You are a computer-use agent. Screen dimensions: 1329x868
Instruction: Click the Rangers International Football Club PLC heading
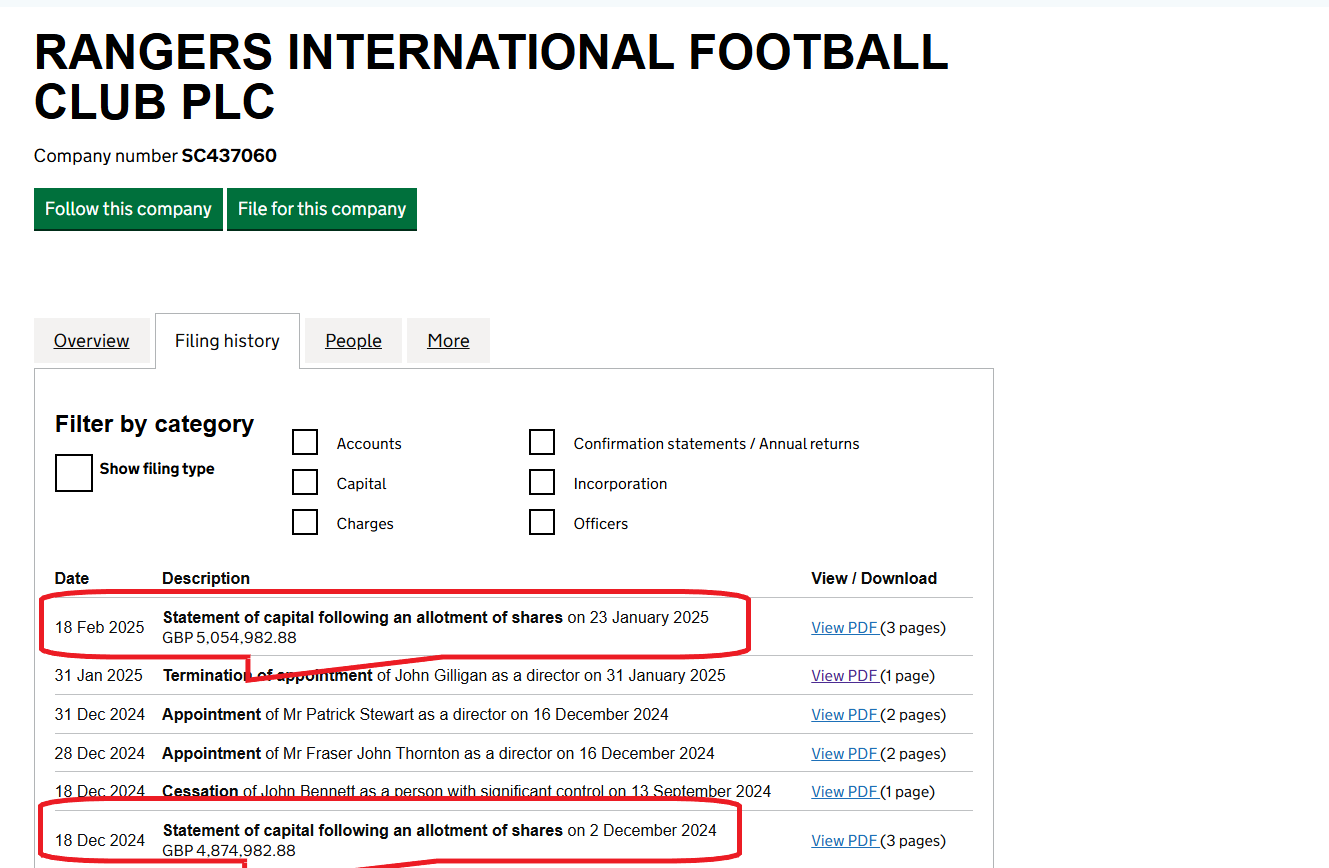491,77
